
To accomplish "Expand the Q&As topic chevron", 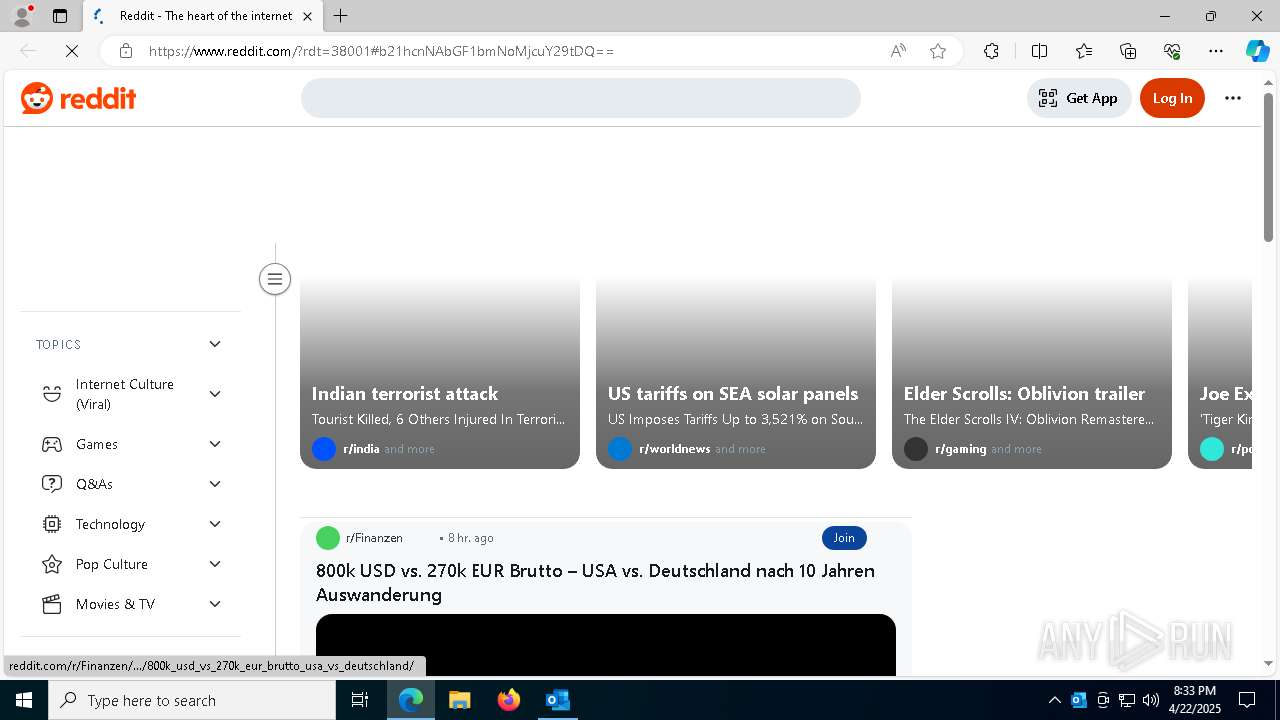I will [x=215, y=484].
